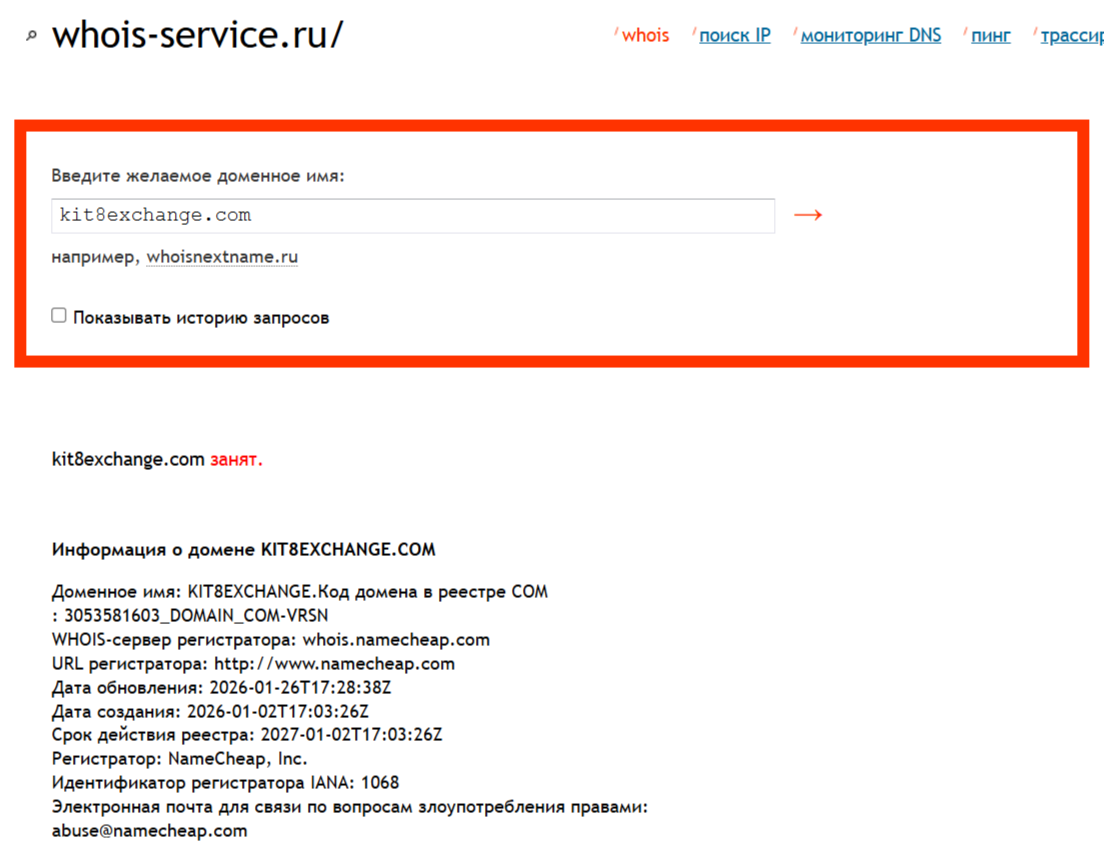Select the red "занят." status text
Viewport: 1104px width, 841px height.
(x=236, y=459)
